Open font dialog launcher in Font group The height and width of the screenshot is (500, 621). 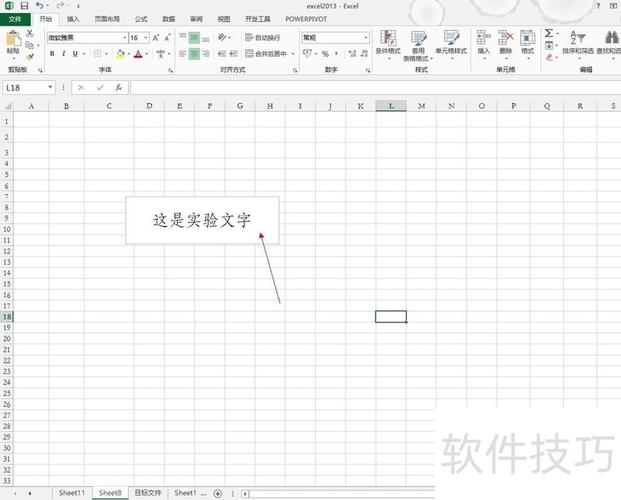[x=170, y=70]
